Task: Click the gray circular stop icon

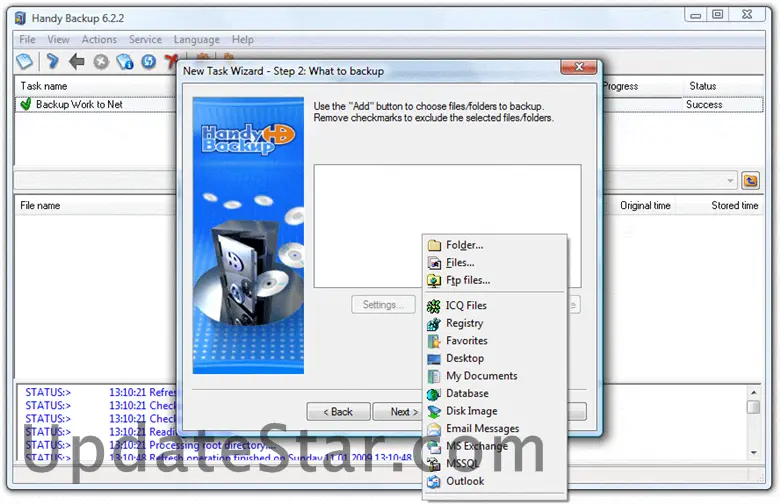Action: click(x=101, y=62)
